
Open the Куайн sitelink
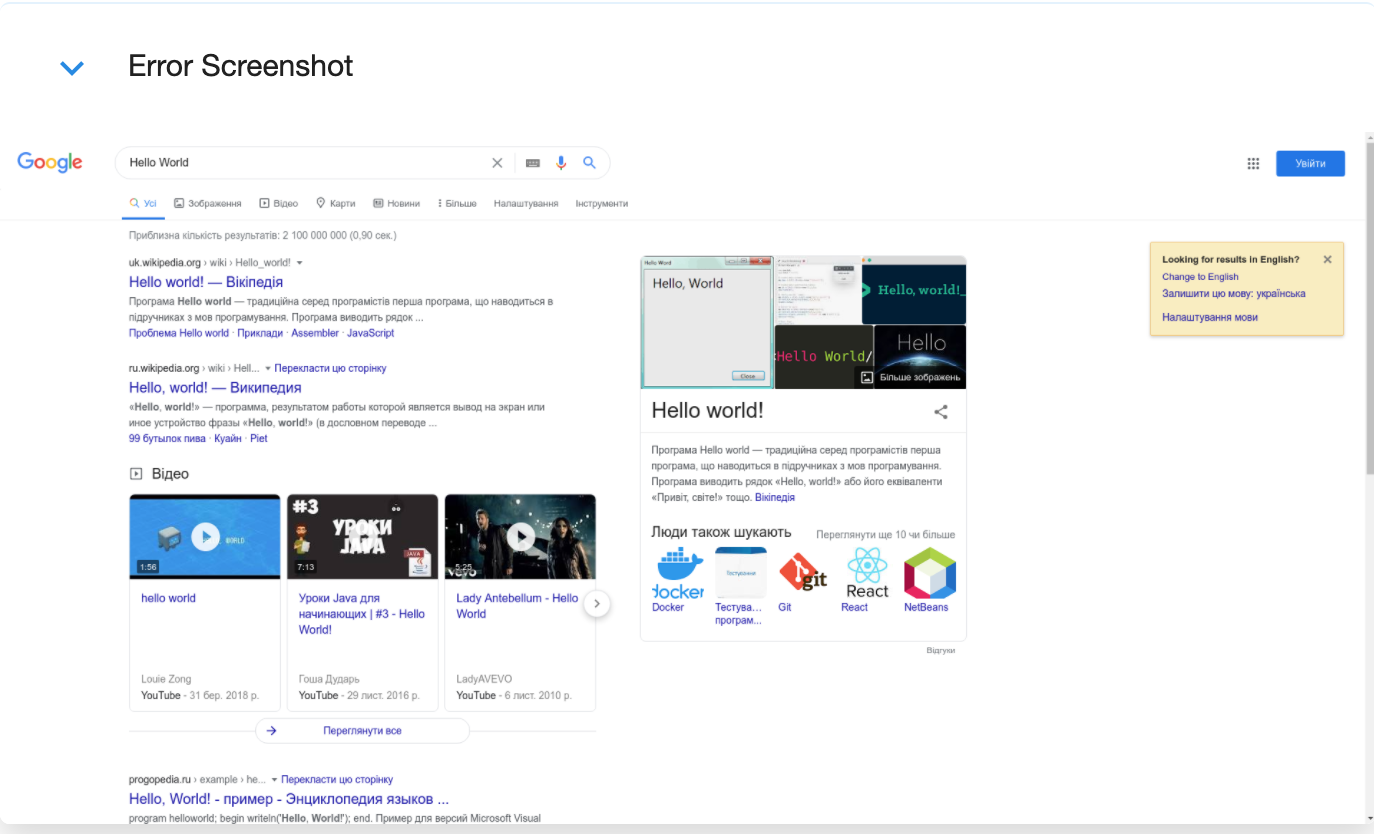[x=228, y=438]
